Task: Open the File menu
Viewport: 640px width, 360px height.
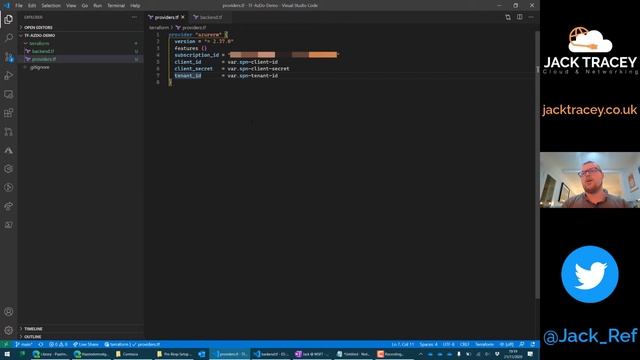Action: click(x=19, y=6)
